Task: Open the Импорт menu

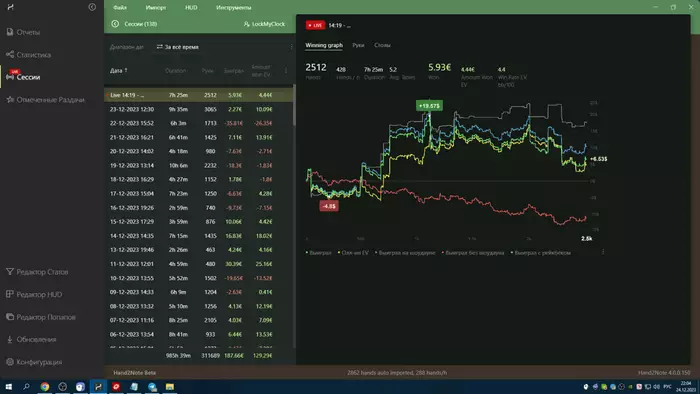Action: [156, 7]
